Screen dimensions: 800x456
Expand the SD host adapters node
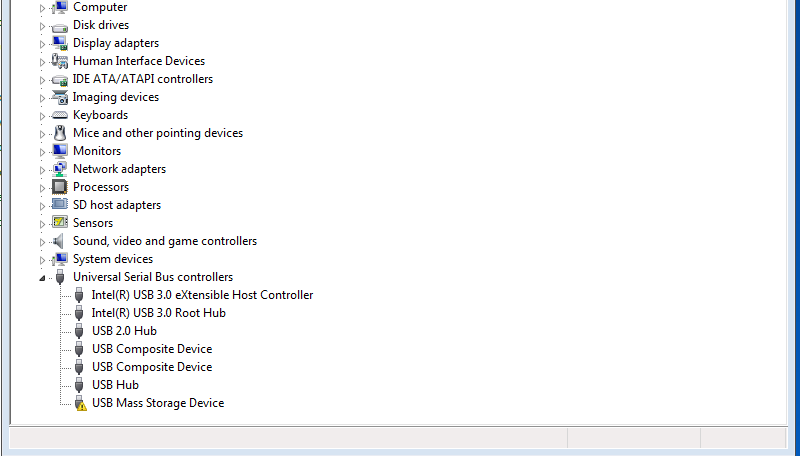pos(42,206)
